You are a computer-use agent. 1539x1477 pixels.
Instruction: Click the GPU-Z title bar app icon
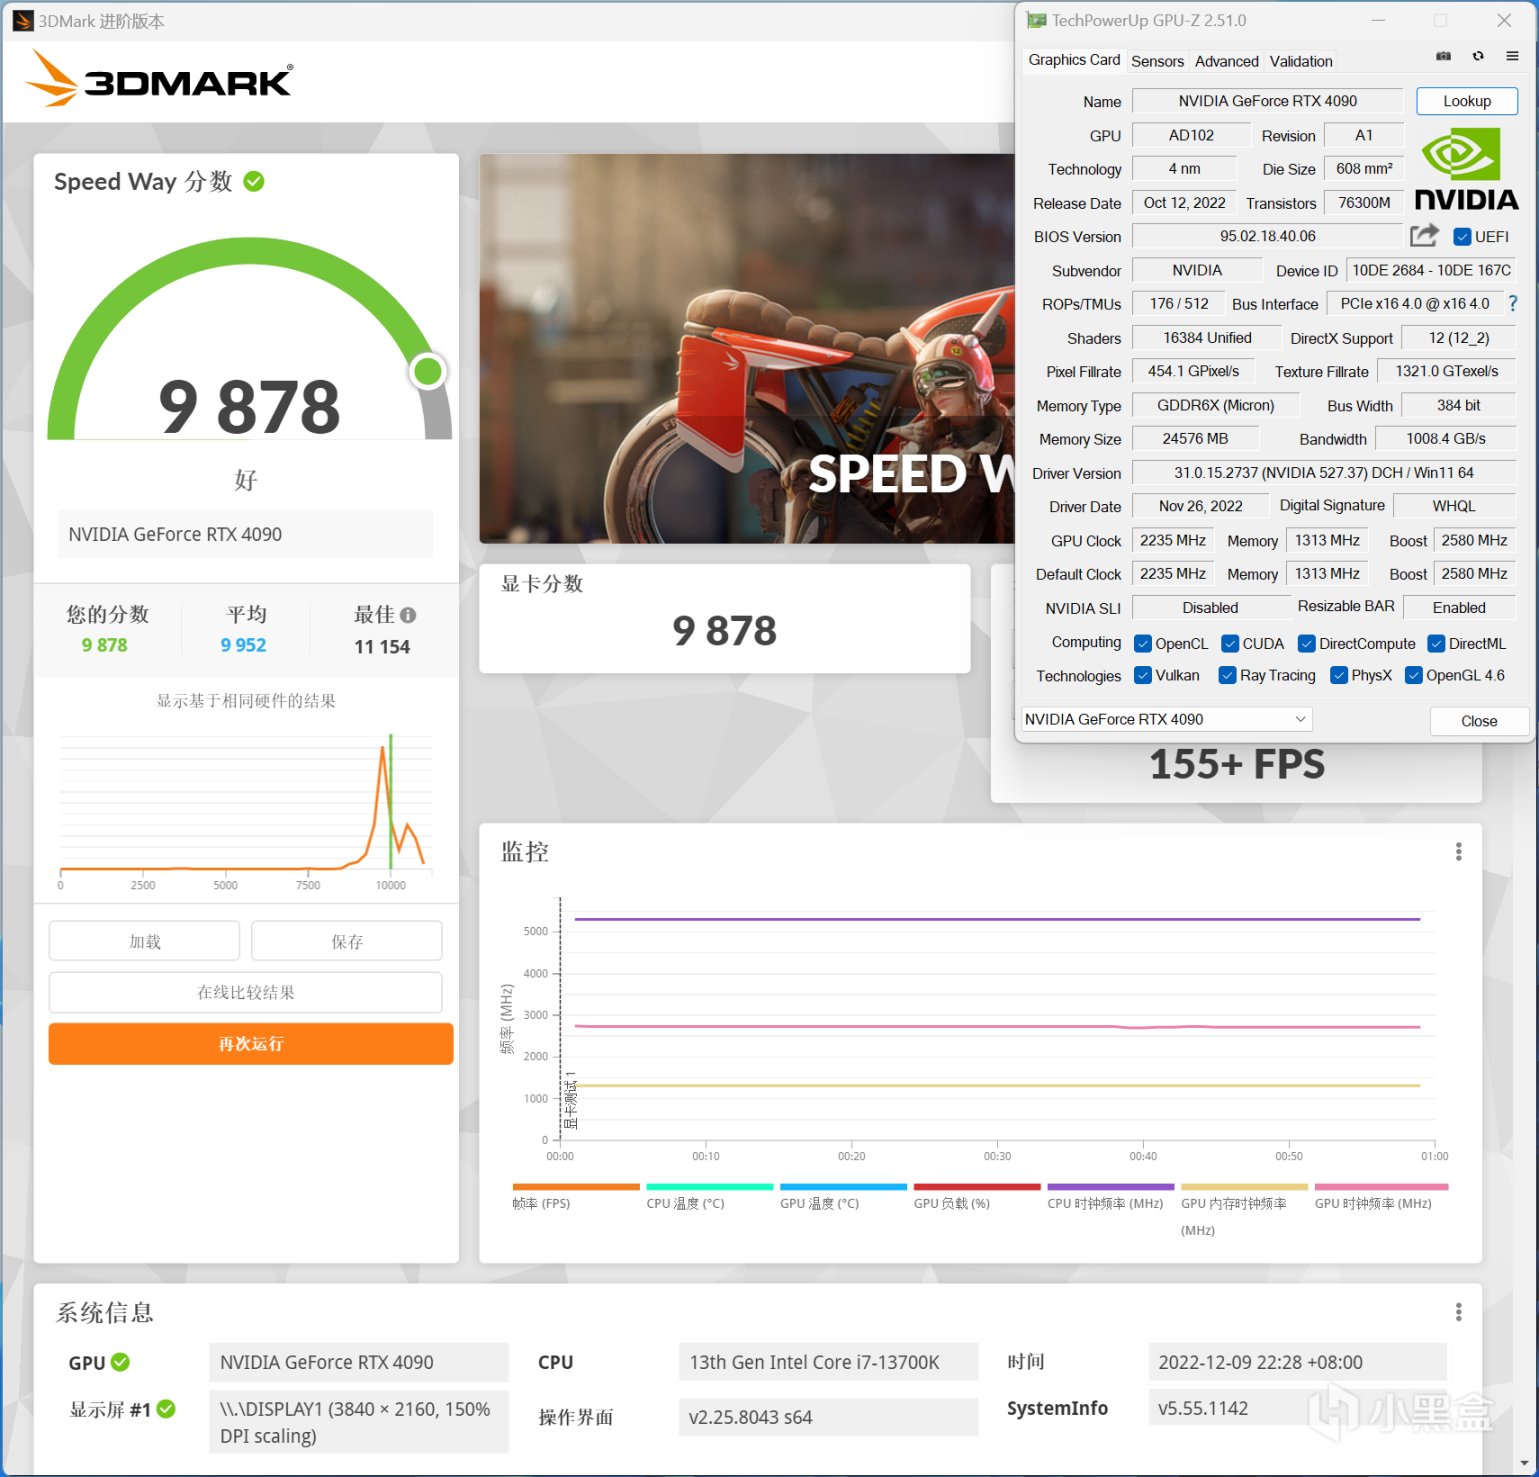pyautogui.click(x=1036, y=20)
